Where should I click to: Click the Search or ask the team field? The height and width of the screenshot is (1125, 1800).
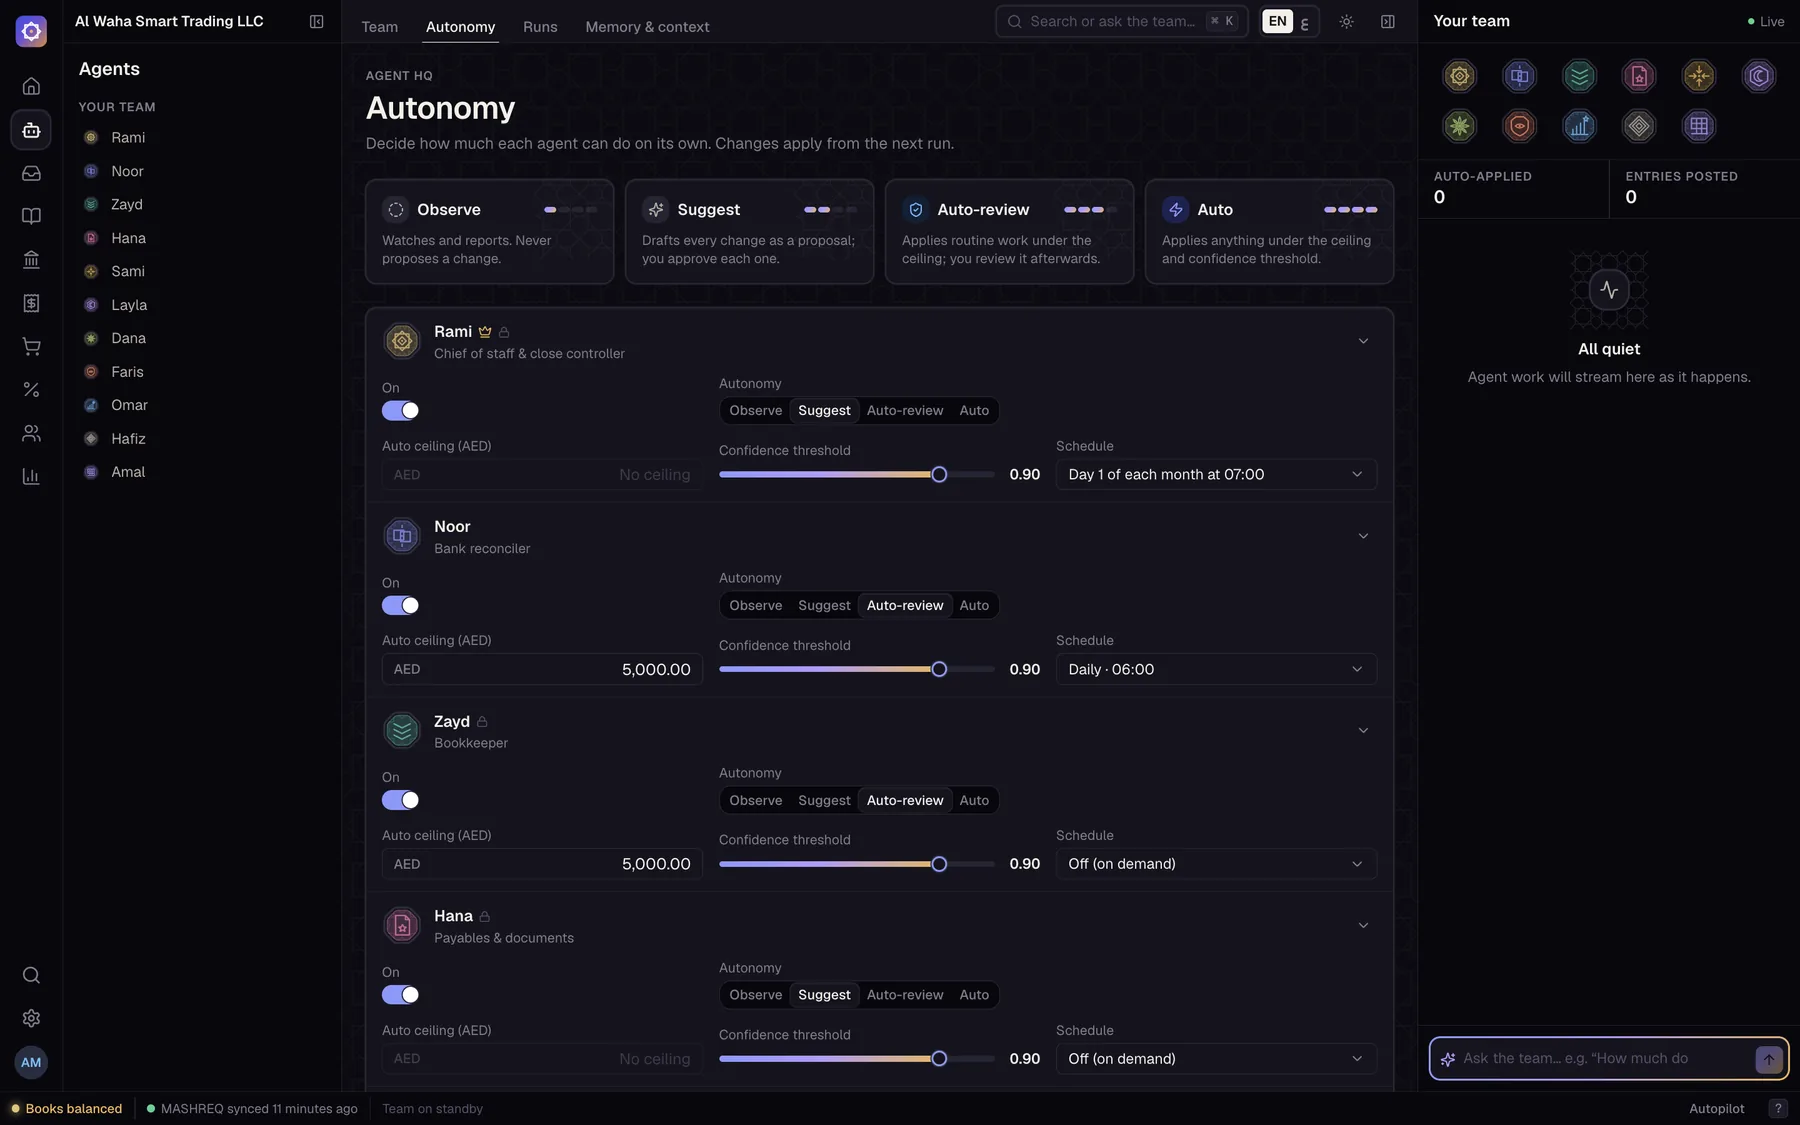click(1121, 21)
